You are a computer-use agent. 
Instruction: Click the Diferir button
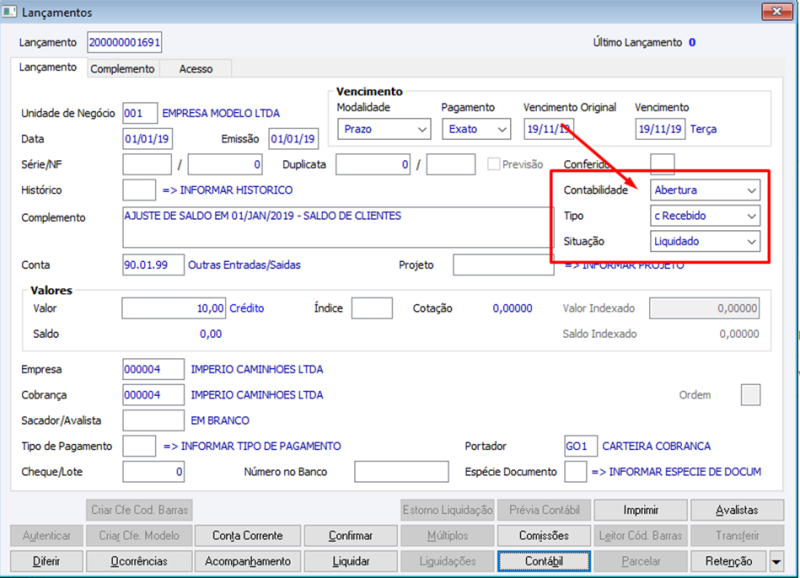(x=46, y=561)
